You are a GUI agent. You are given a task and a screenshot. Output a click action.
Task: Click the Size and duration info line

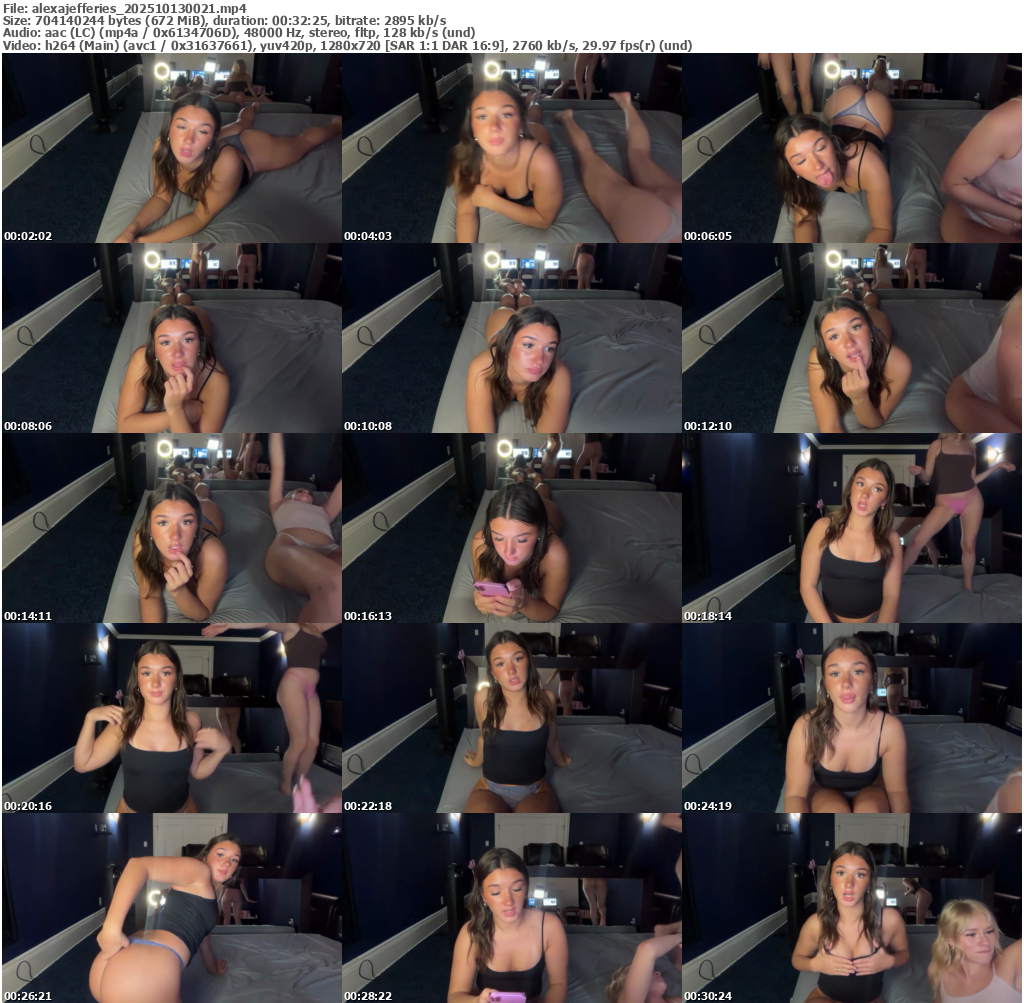[224, 20]
